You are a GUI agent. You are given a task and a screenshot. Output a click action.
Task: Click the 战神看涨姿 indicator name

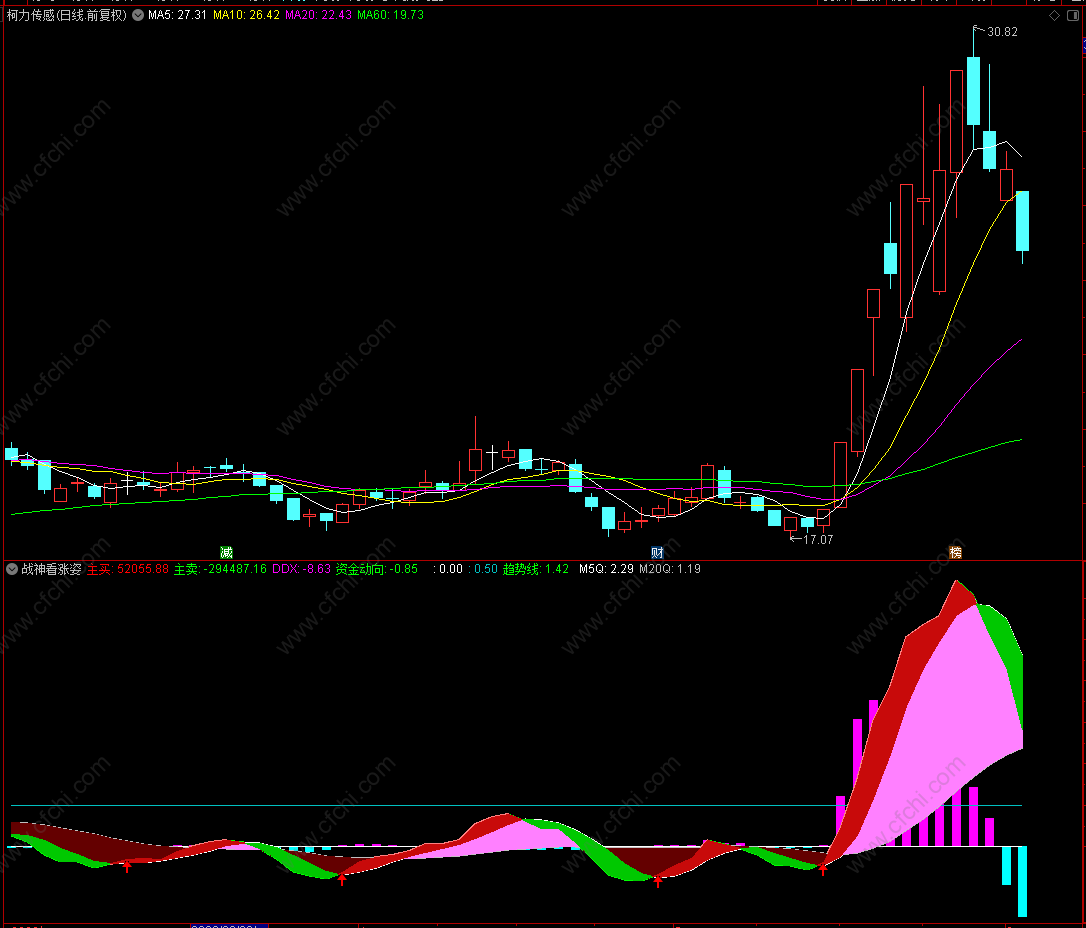(x=51, y=569)
